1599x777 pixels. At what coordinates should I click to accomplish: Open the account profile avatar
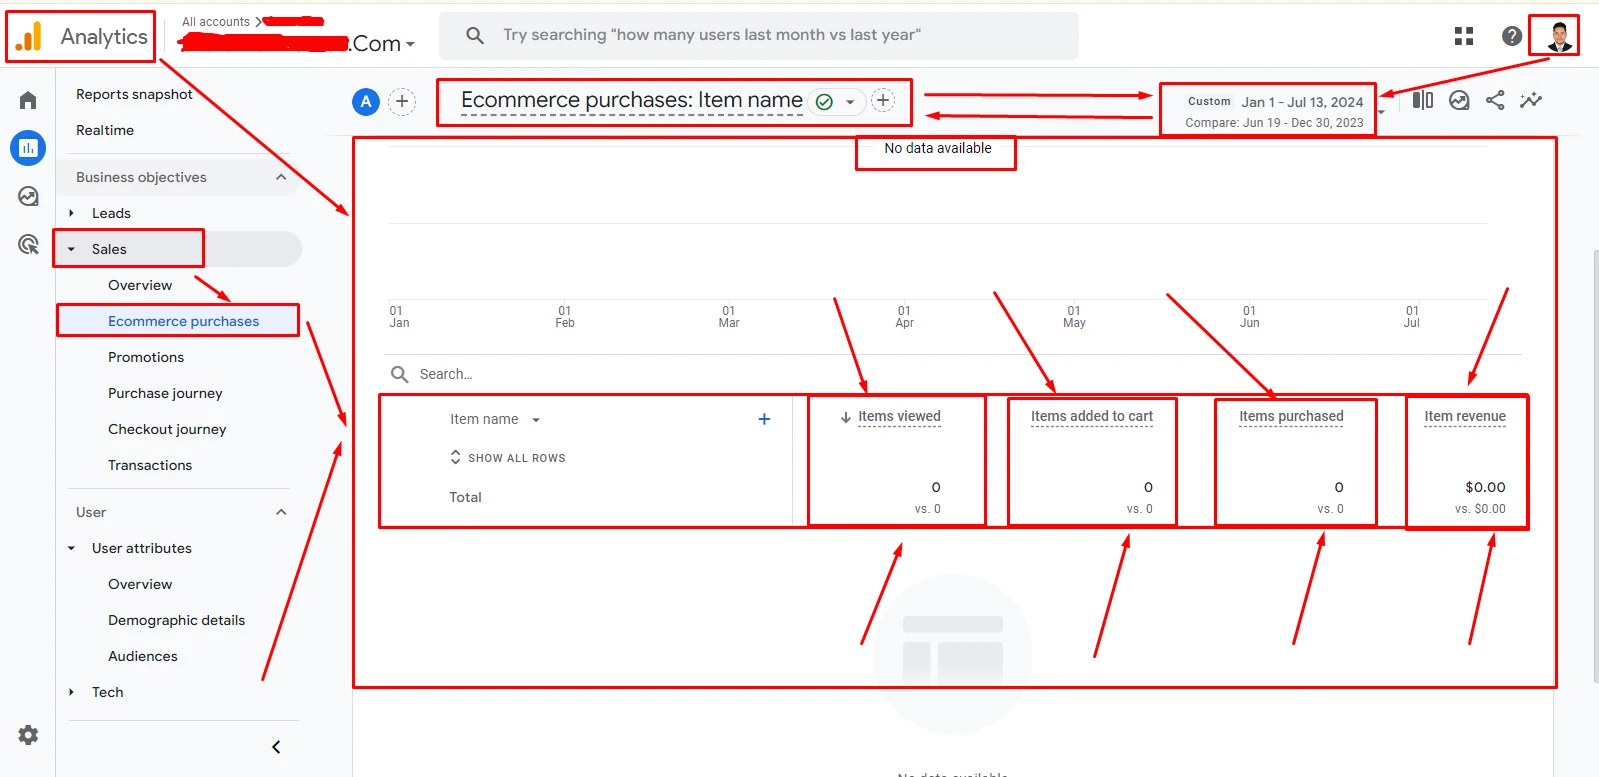(x=1559, y=36)
